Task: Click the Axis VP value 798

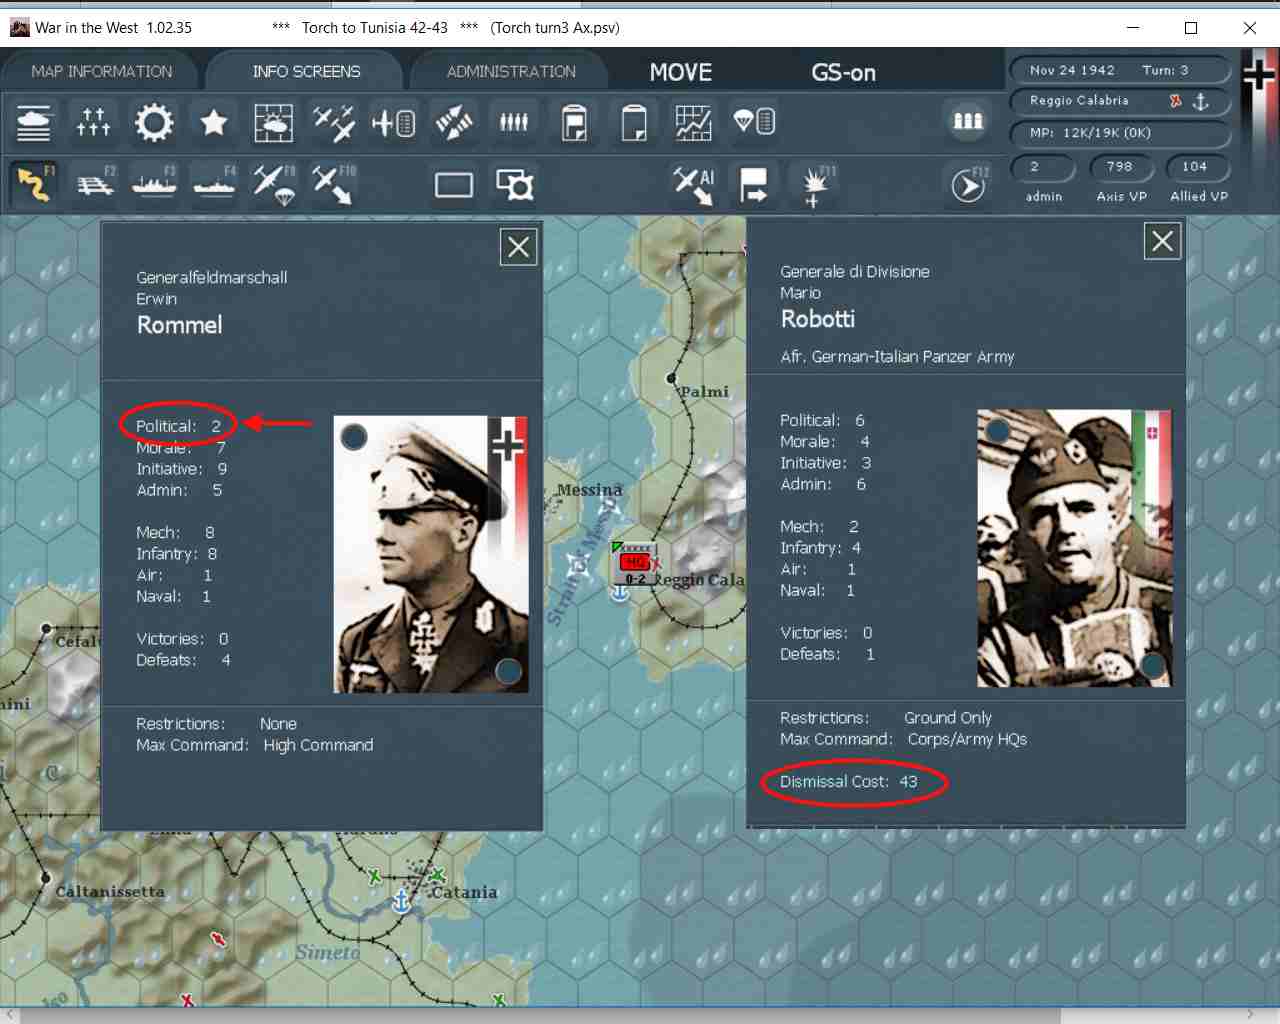Action: (1120, 167)
